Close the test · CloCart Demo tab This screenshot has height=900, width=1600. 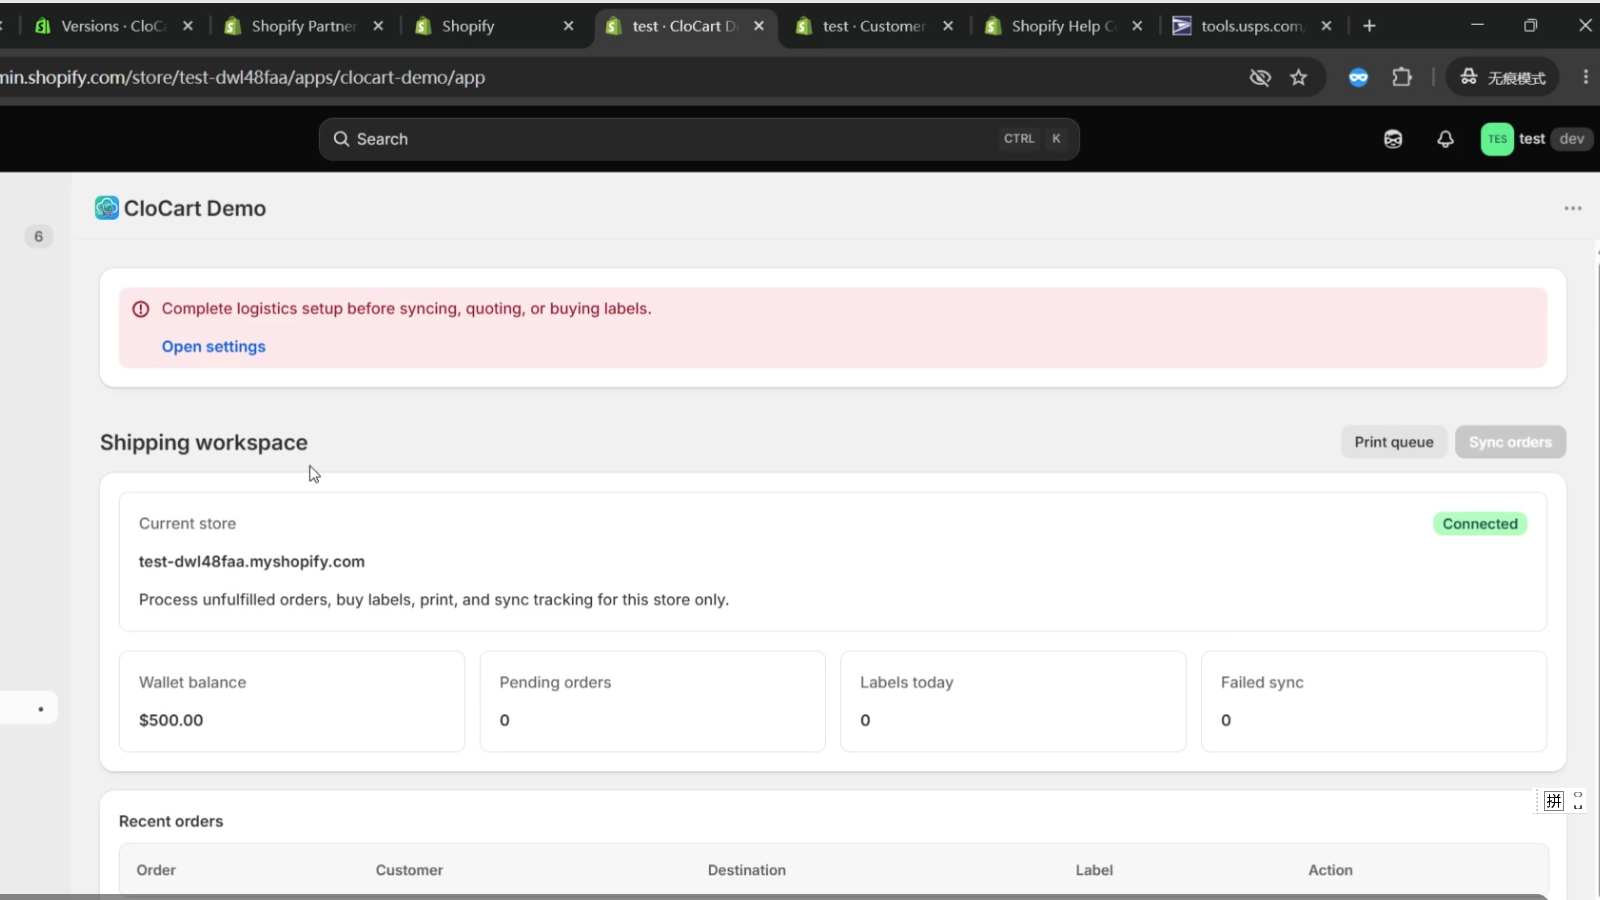(759, 26)
